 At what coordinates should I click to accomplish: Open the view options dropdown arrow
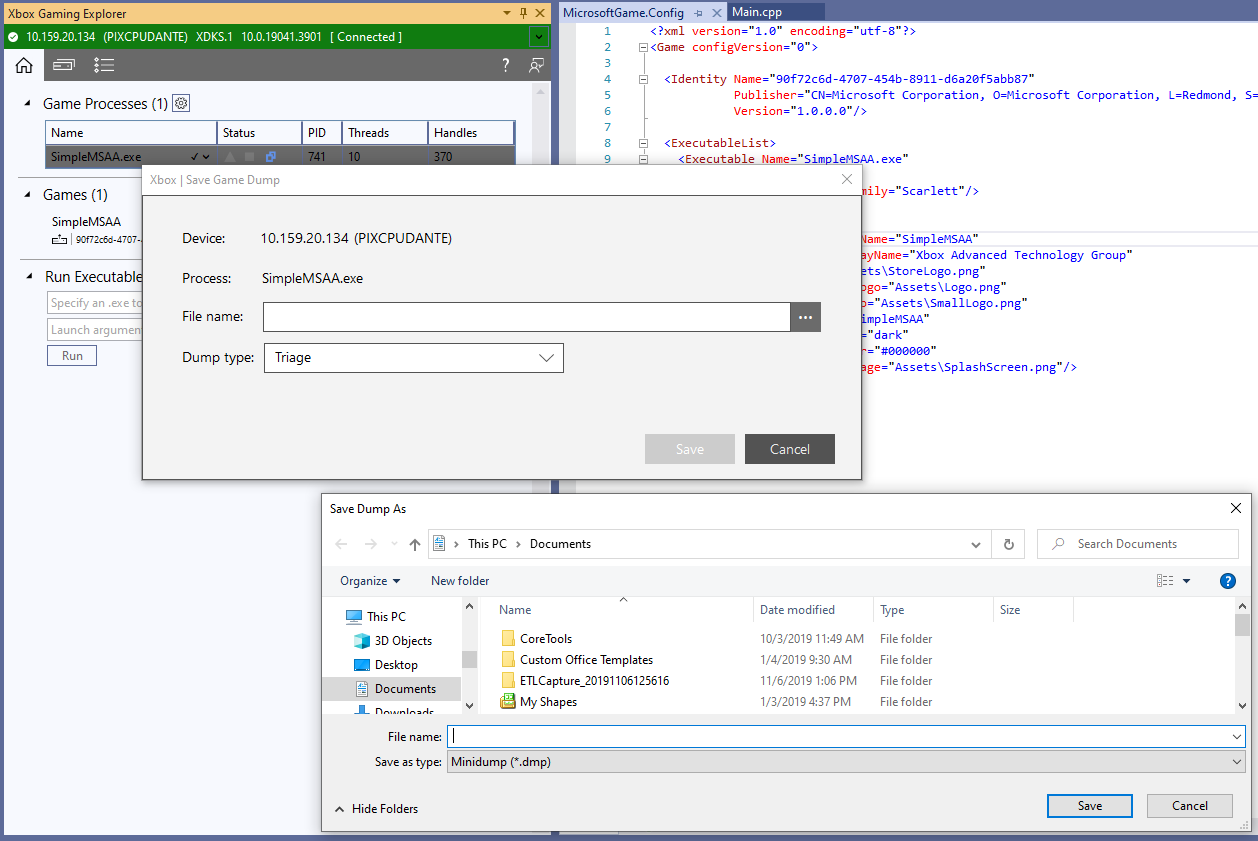[x=1187, y=581]
